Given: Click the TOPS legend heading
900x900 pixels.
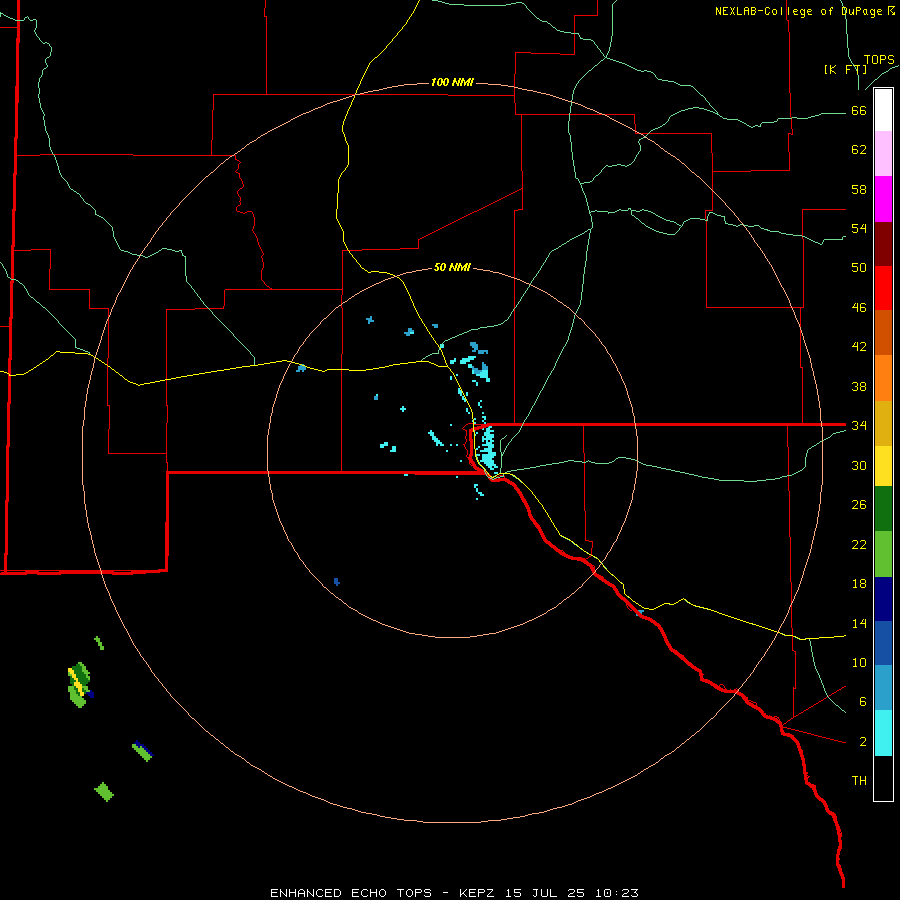Looking at the screenshot, I should tap(879, 60).
